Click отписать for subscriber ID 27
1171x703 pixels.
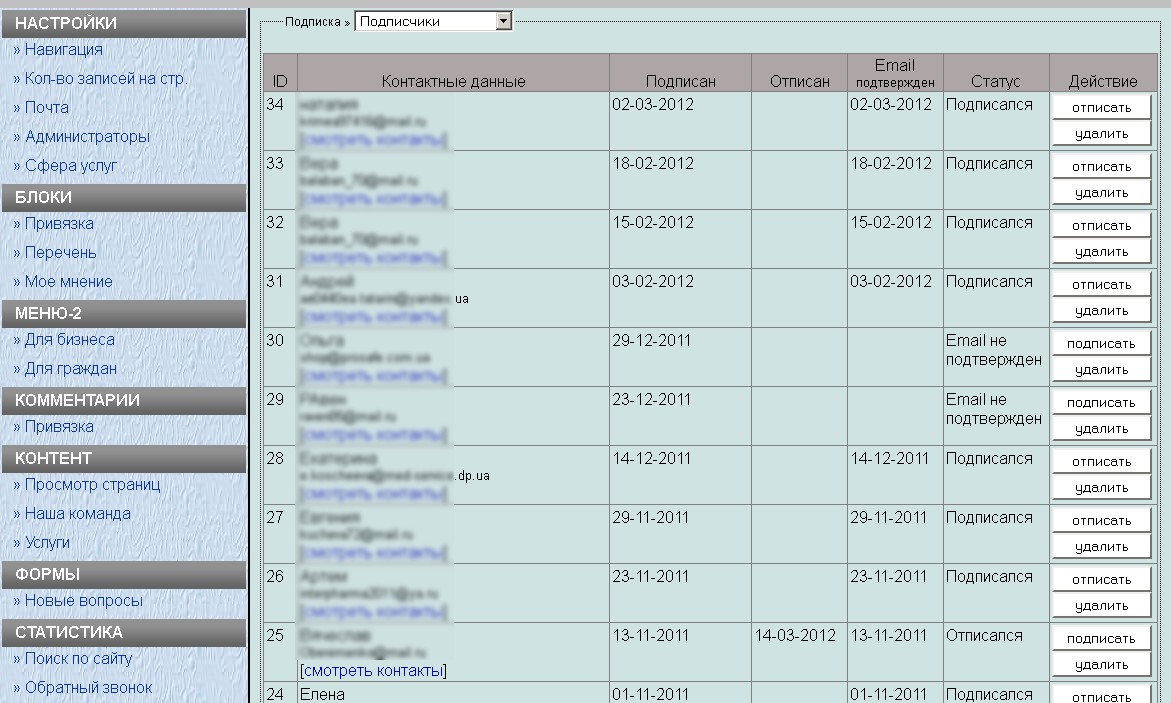1102,521
